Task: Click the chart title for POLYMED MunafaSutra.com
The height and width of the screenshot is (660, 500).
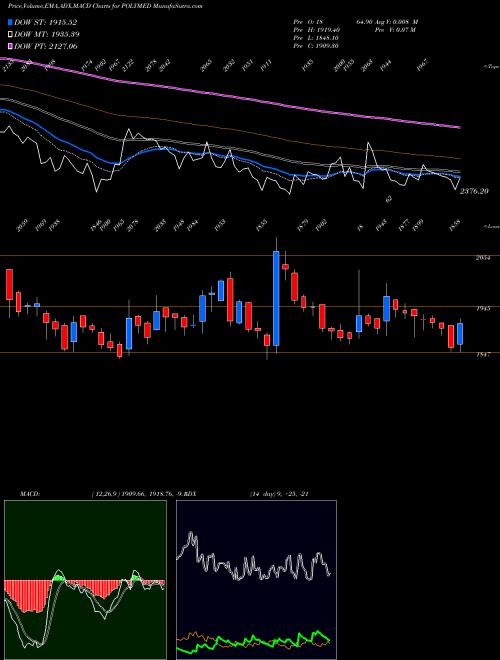Action: 105,6
